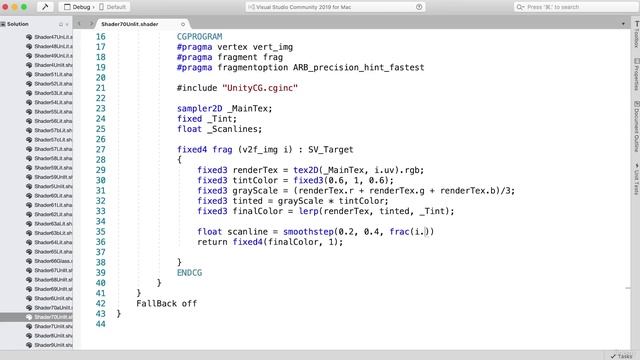Select Shader61Lit in the solution tree
This screenshot has height=360, width=640.
point(53,205)
